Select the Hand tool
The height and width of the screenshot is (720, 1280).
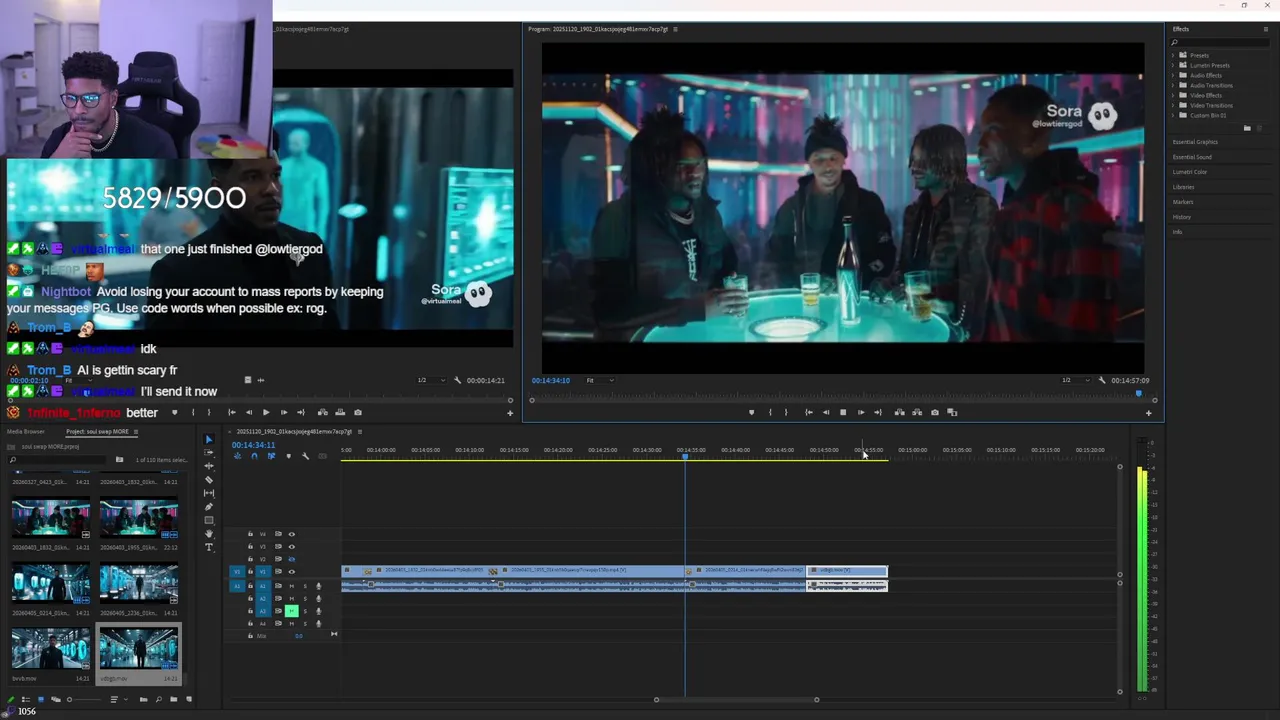[x=209, y=534]
